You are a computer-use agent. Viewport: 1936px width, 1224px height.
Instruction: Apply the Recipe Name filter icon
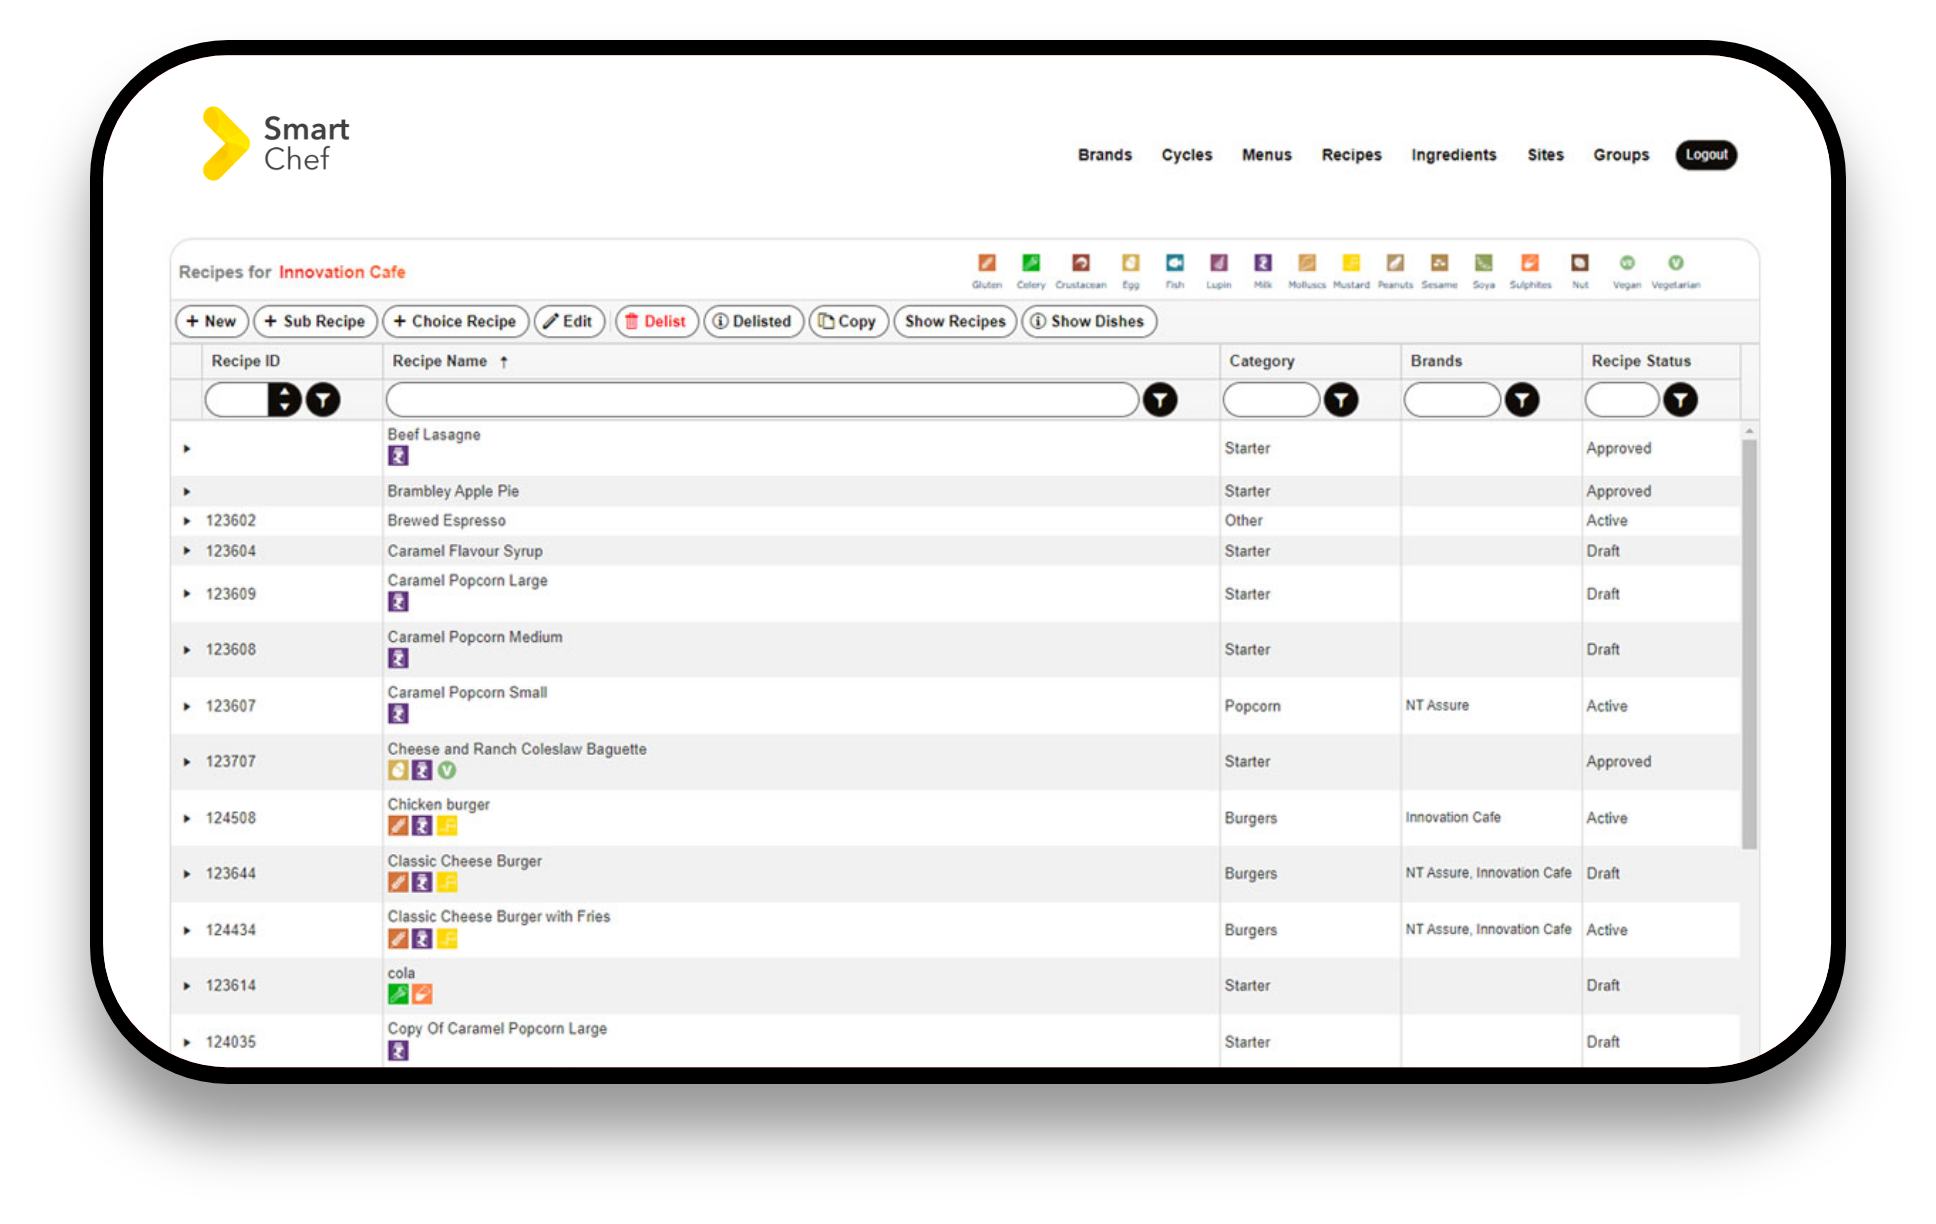pos(1159,400)
